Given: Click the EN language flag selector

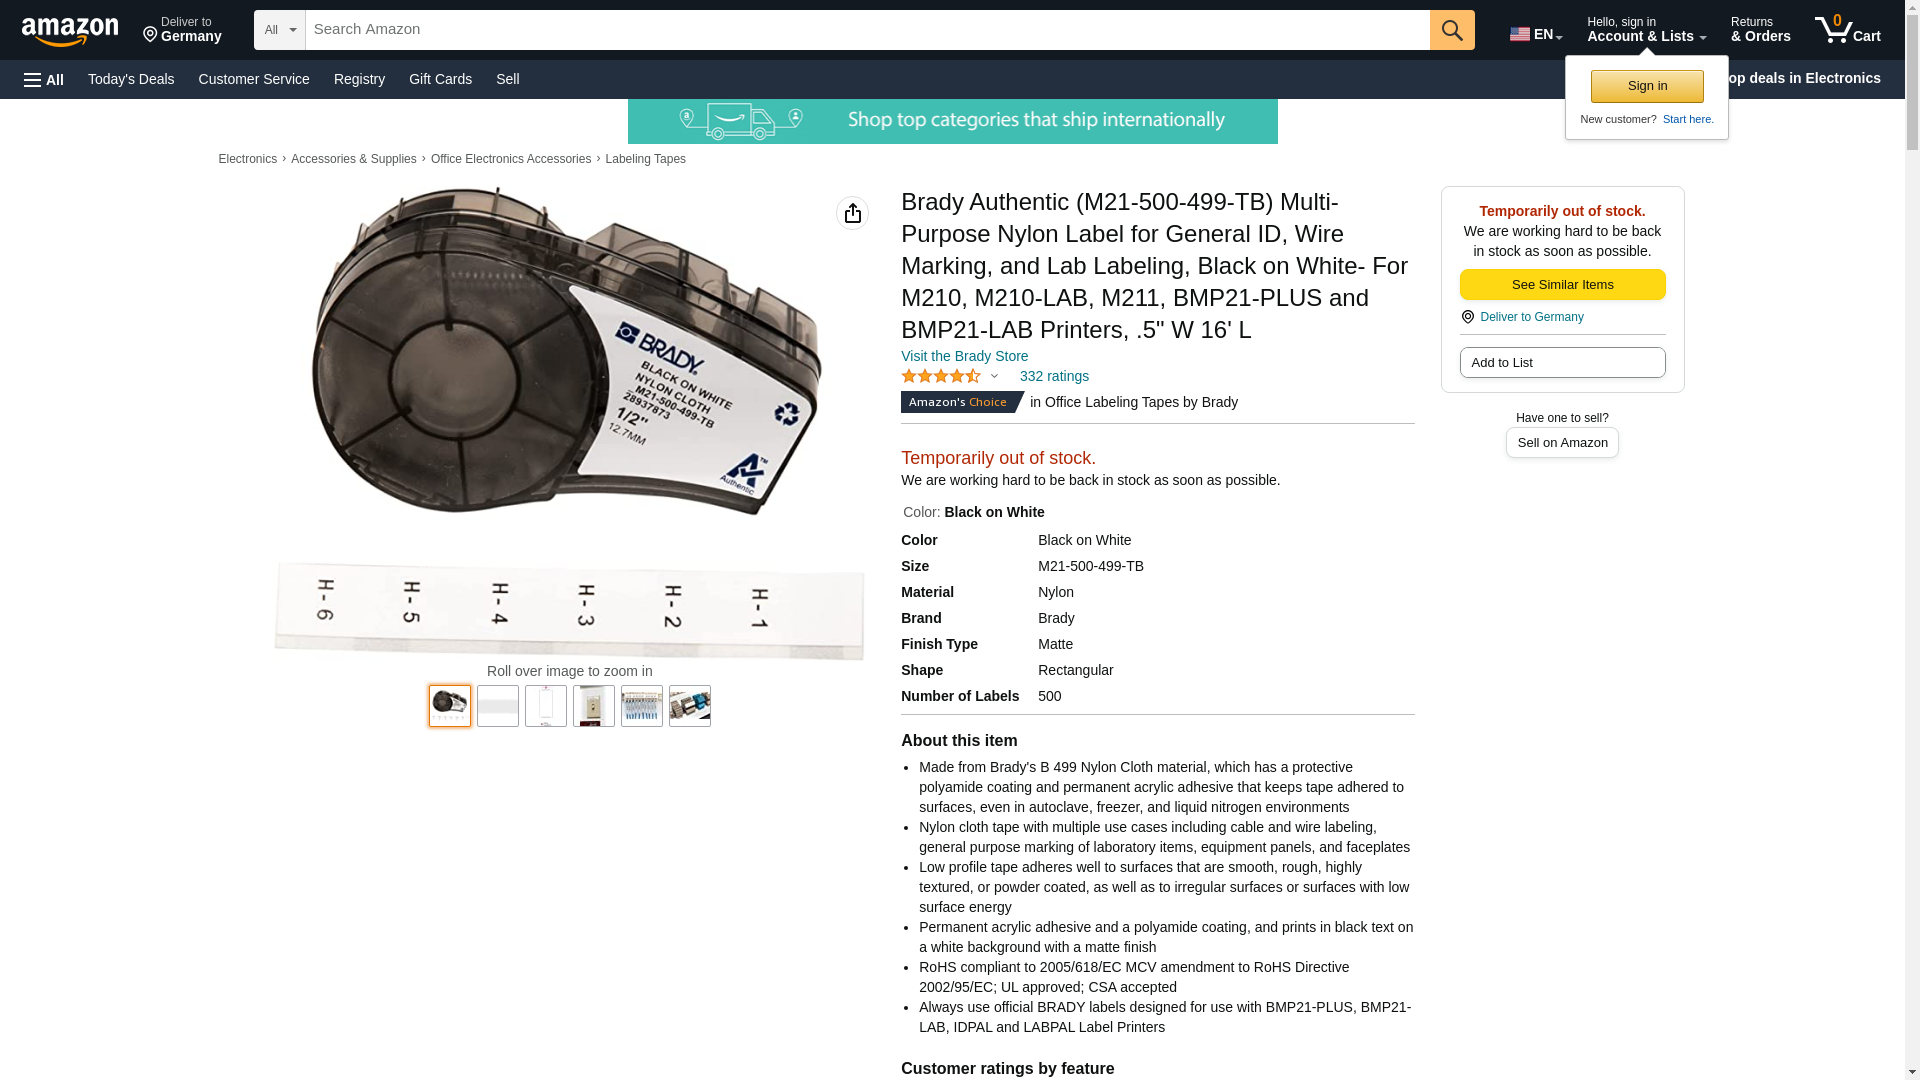Looking at the screenshot, I should [x=1535, y=34].
